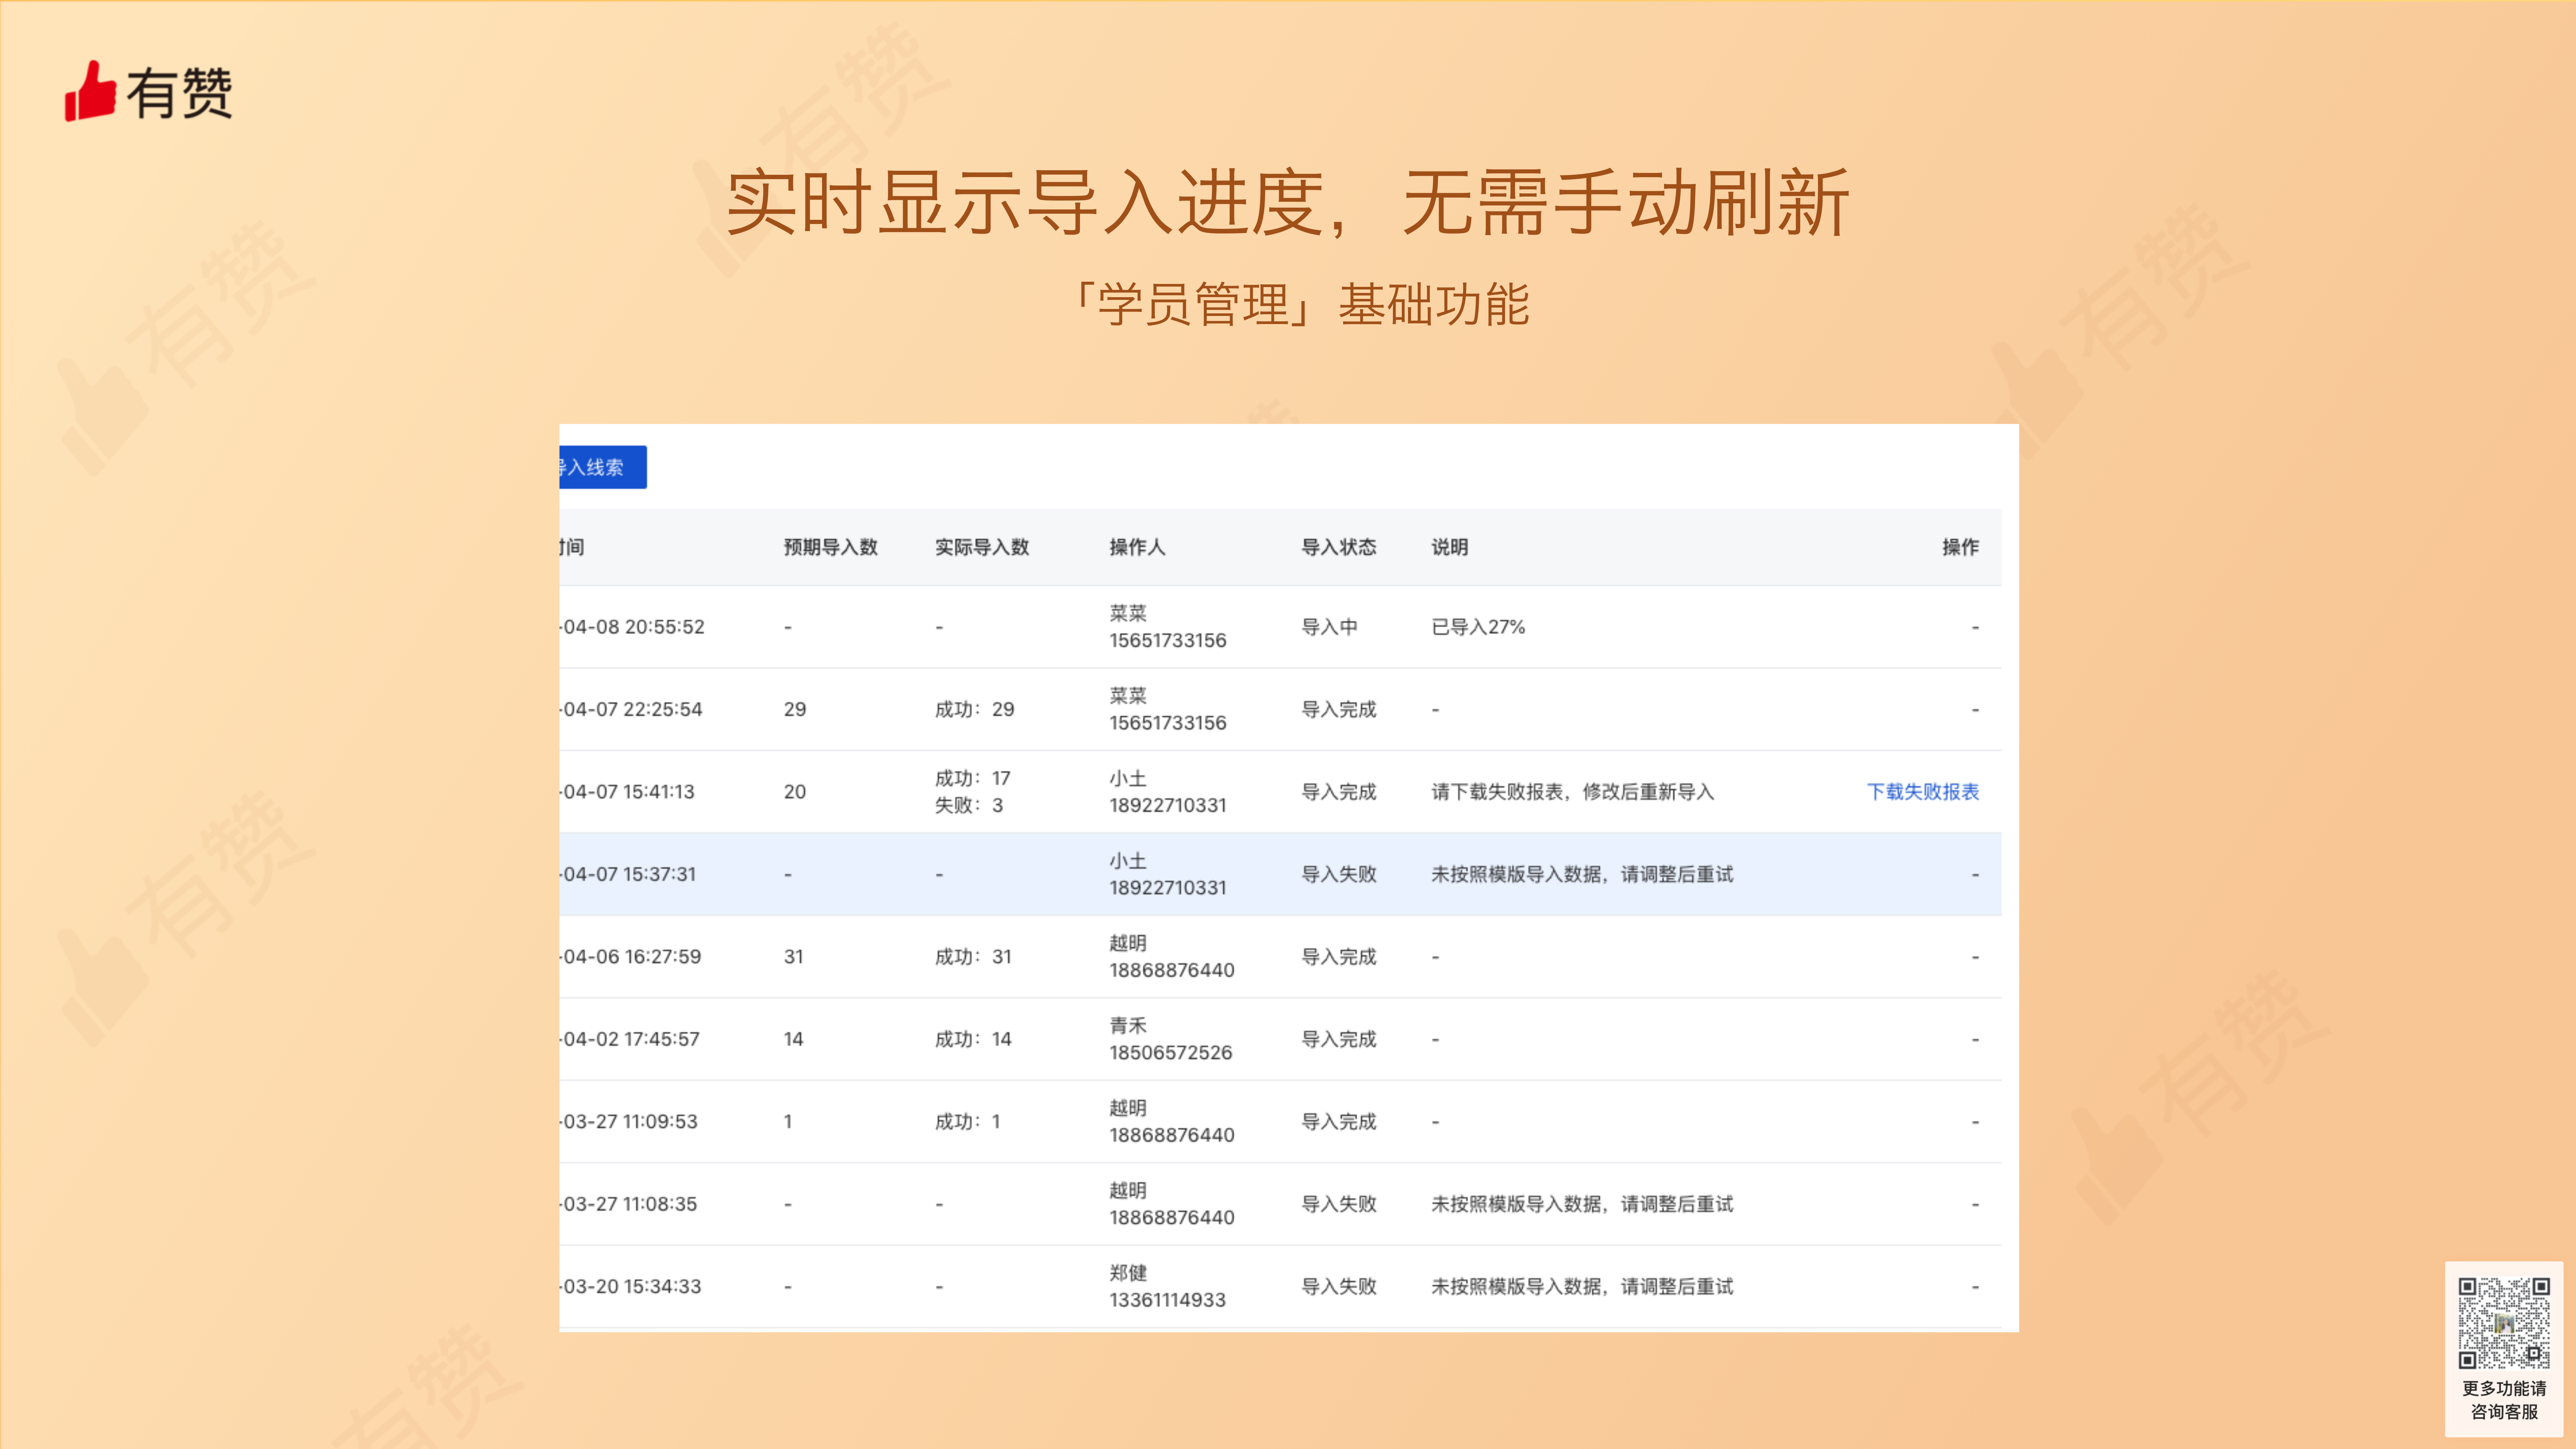Select the row dated 04-08 20:55:52
Image resolution: width=2576 pixels, height=1449 pixels.
pos(1280,627)
